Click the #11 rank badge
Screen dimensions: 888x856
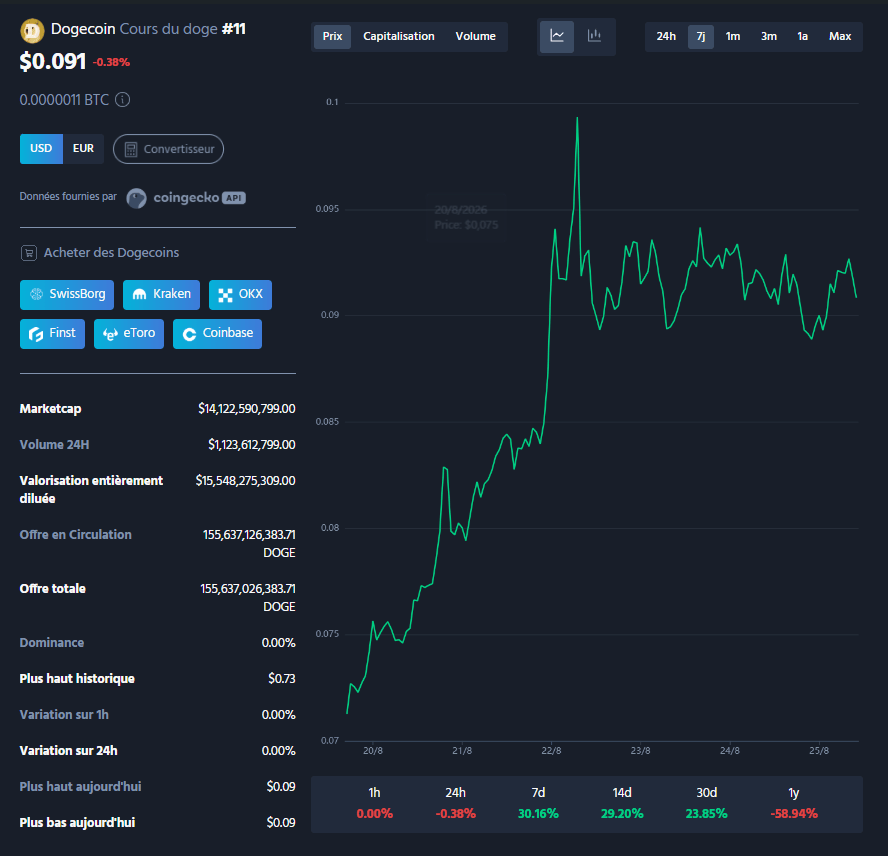click(x=234, y=29)
